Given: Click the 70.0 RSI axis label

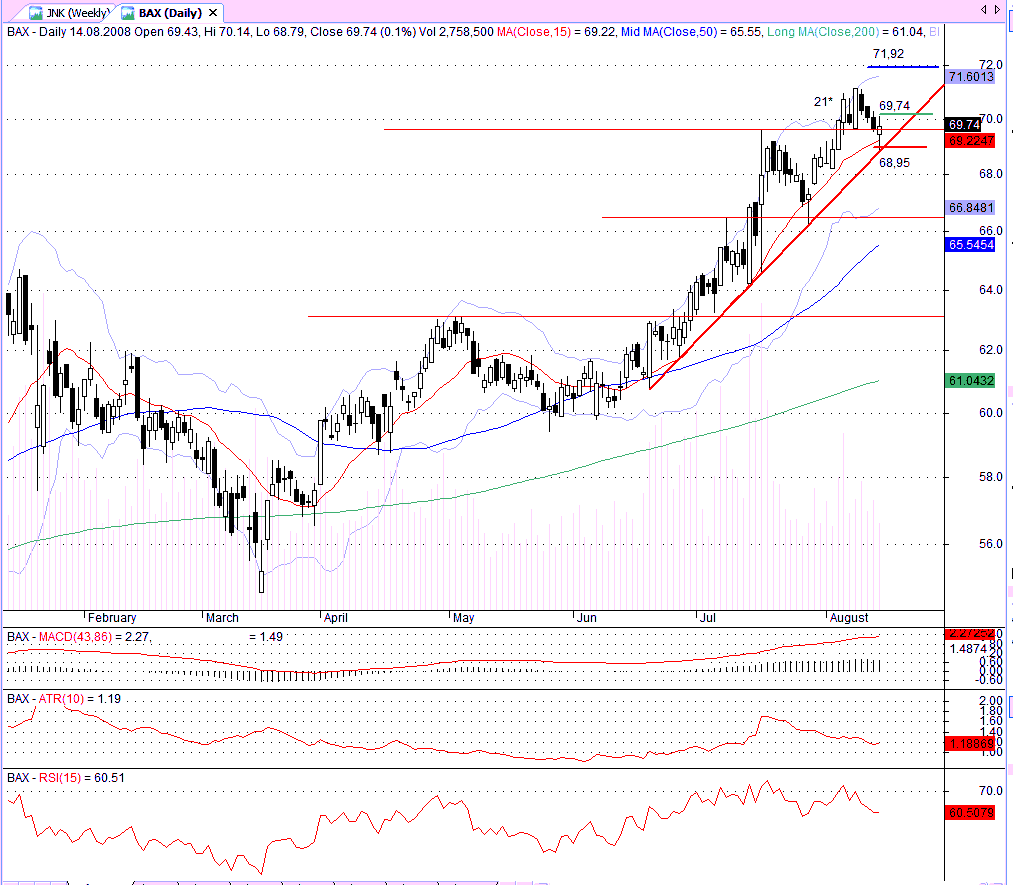Looking at the screenshot, I should 990,791.
